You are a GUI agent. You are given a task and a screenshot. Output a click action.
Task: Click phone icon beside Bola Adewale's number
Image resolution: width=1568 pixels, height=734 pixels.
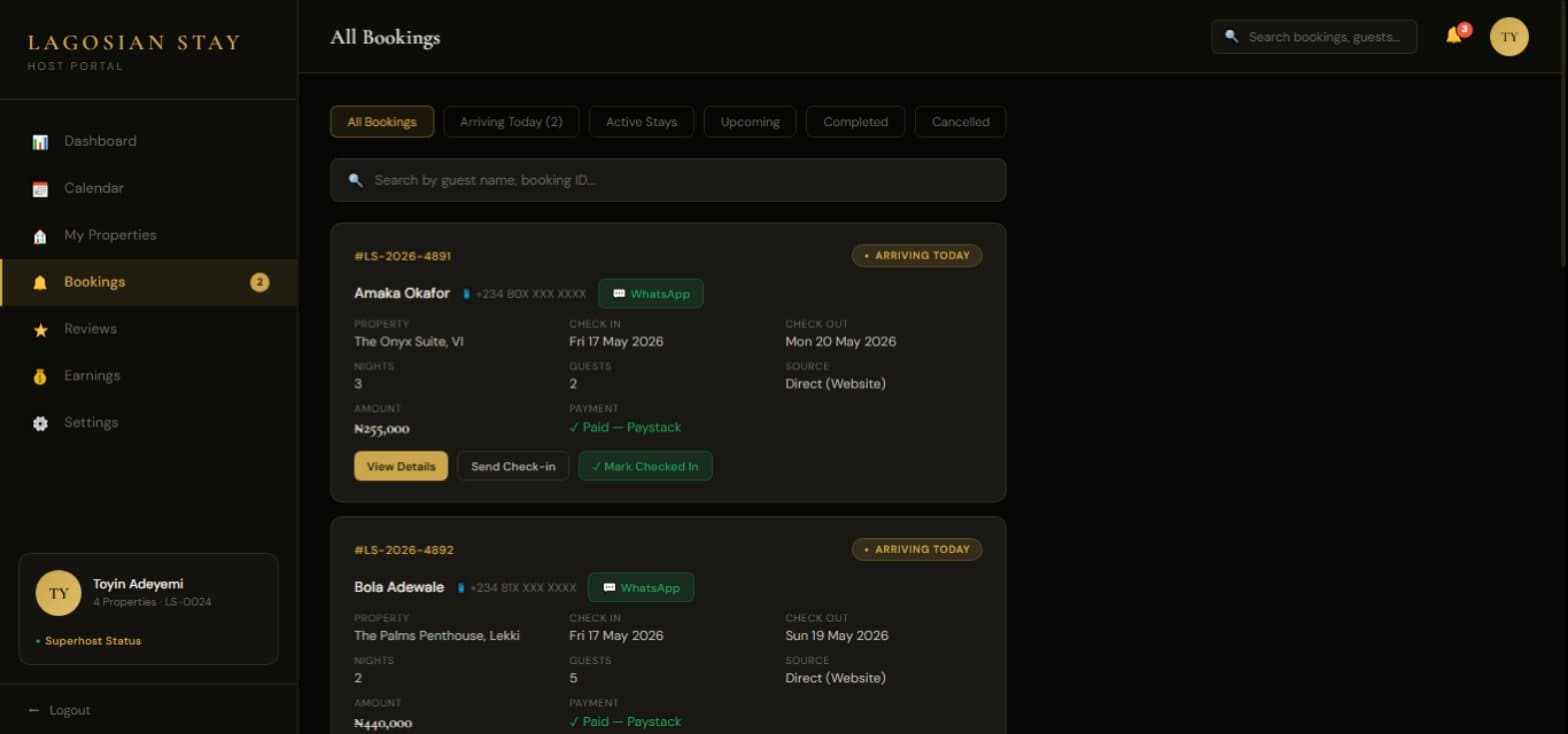[x=460, y=588]
